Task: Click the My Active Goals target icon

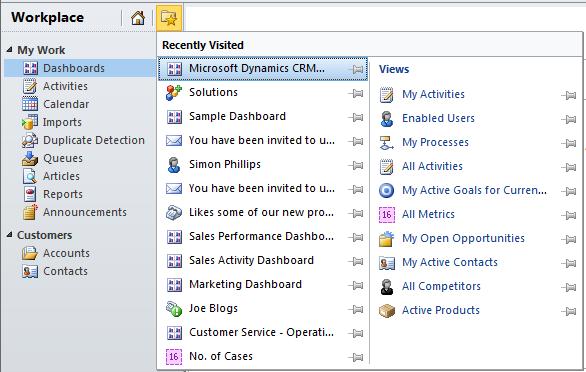Action: 386,190
